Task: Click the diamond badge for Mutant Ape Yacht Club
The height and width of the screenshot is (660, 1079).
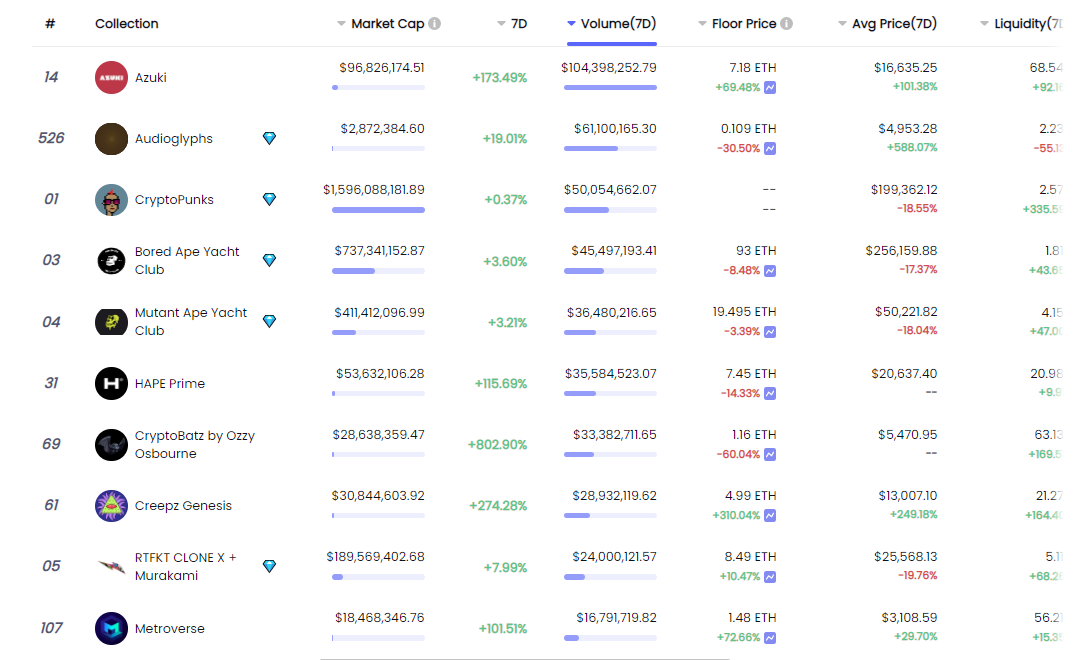Action: [x=270, y=321]
